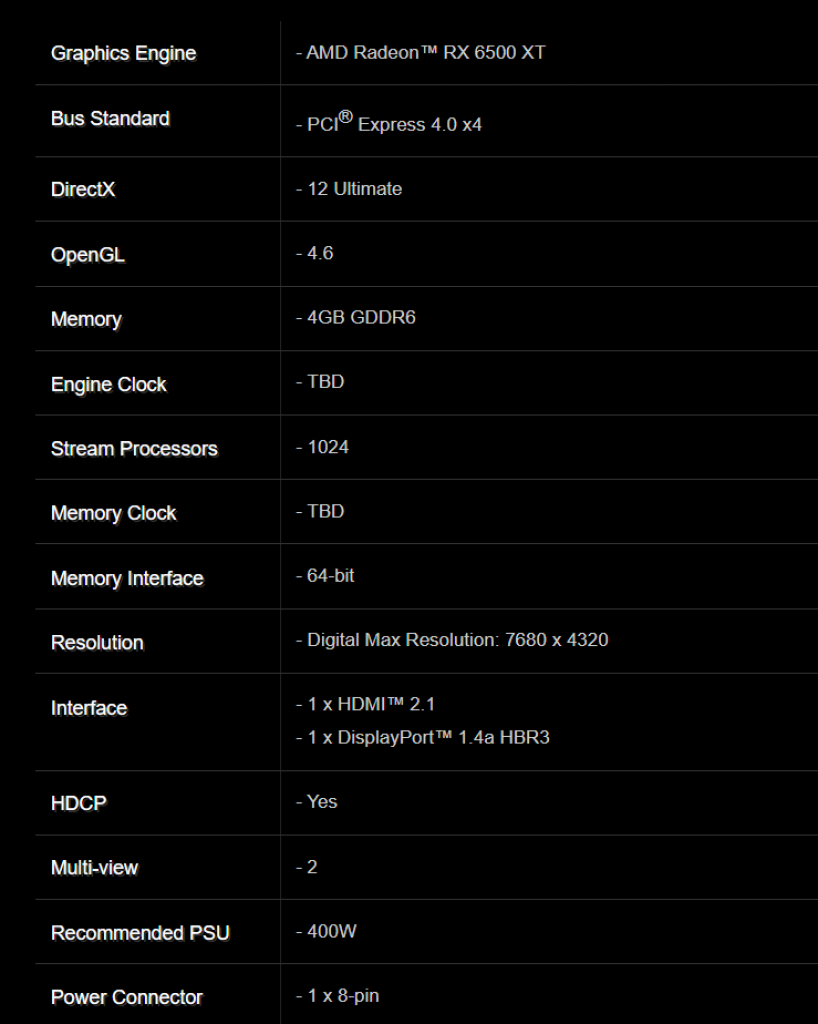Viewport: 818px width, 1024px height.
Task: Click the DirectX specification label
Action: 83,189
